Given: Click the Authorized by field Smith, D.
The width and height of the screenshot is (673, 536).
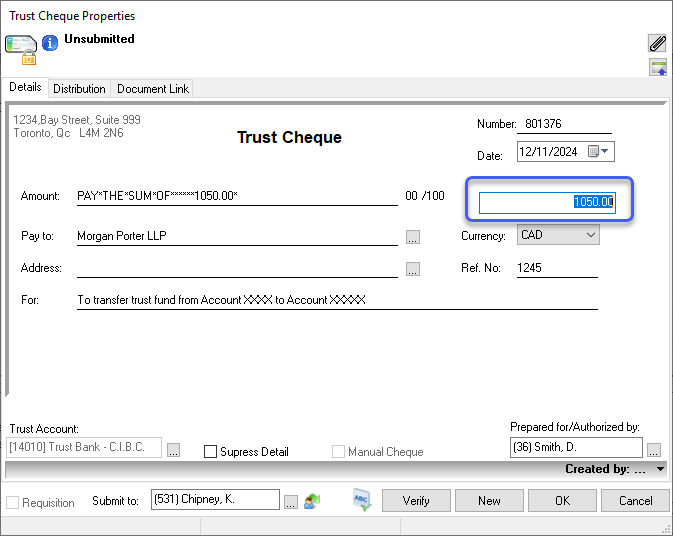Looking at the screenshot, I should click(576, 447).
